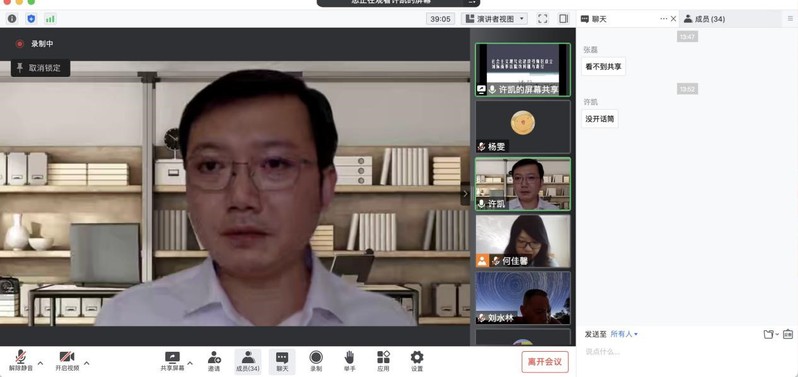
Task: Open the share screen (共享屏幕) icon
Action: [x=173, y=361]
